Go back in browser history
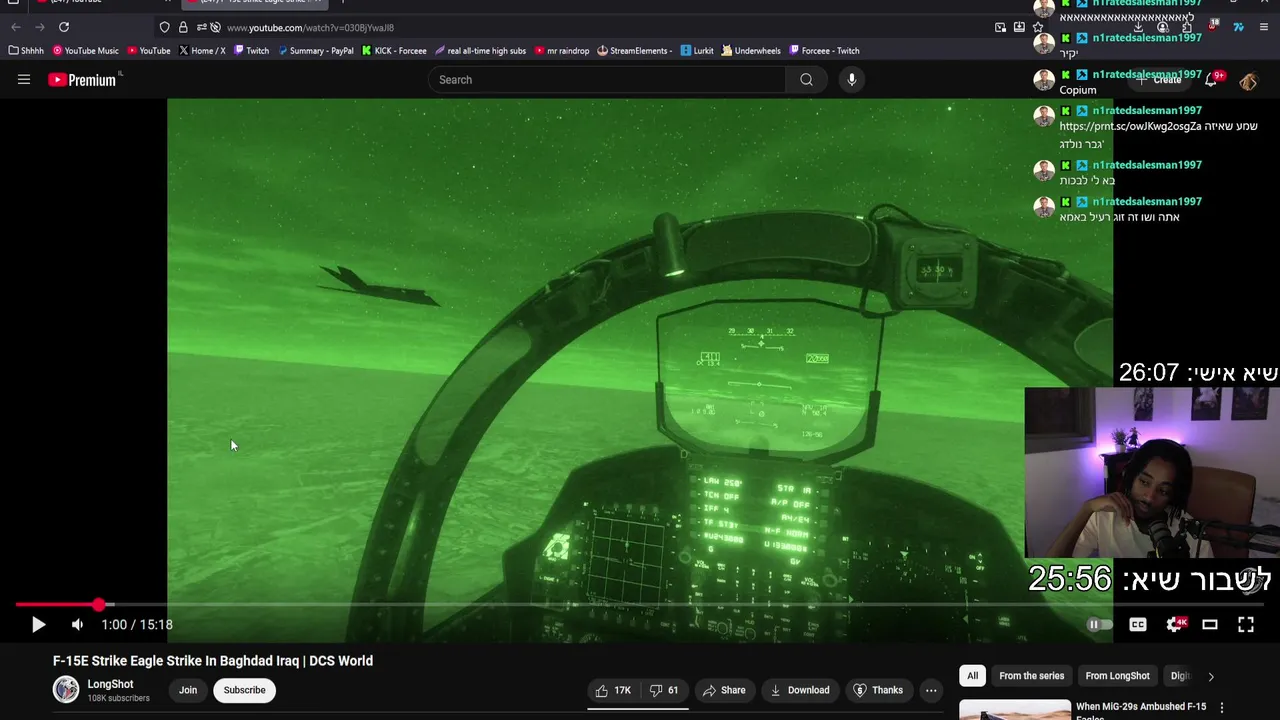The image size is (1280, 720). pyautogui.click(x=15, y=27)
